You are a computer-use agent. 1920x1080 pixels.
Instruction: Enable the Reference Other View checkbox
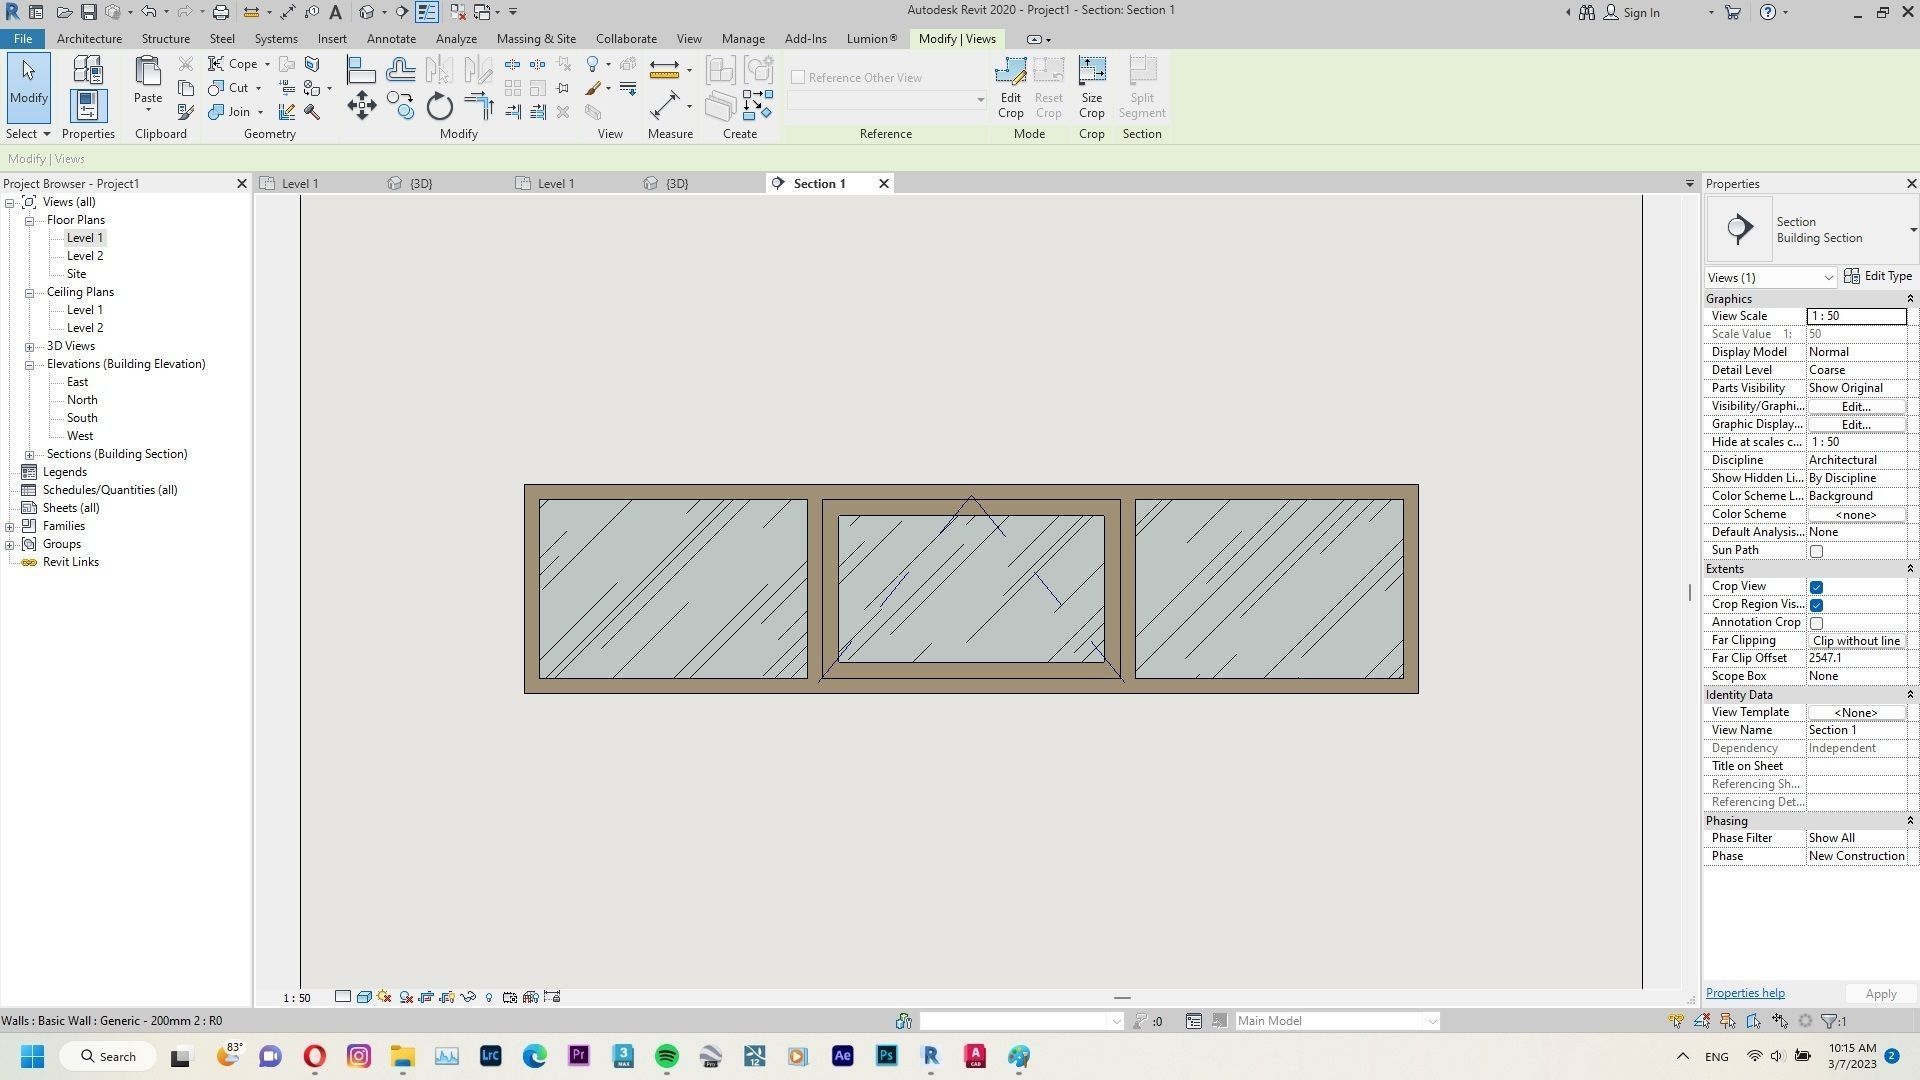click(x=798, y=77)
